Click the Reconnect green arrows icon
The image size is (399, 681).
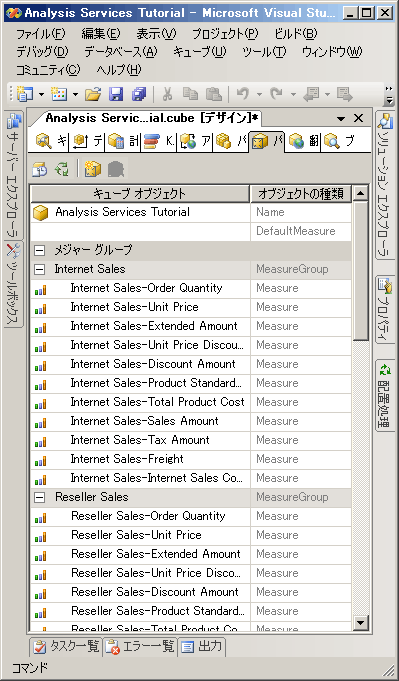62,169
